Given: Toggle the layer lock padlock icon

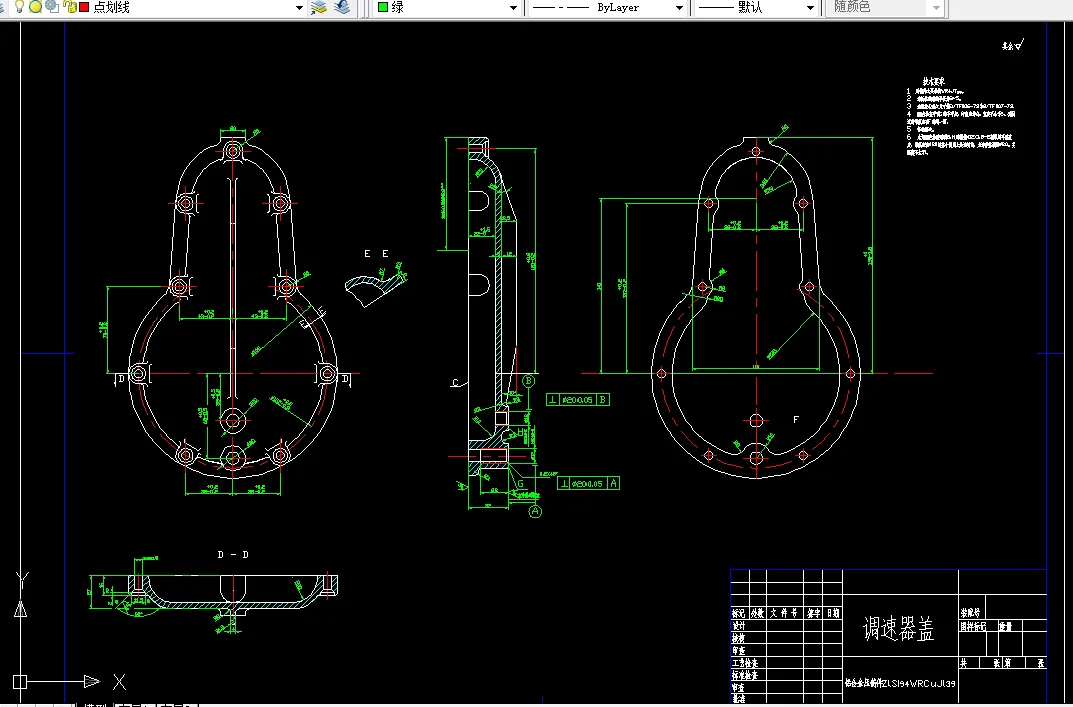Looking at the screenshot, I should click(x=69, y=6).
